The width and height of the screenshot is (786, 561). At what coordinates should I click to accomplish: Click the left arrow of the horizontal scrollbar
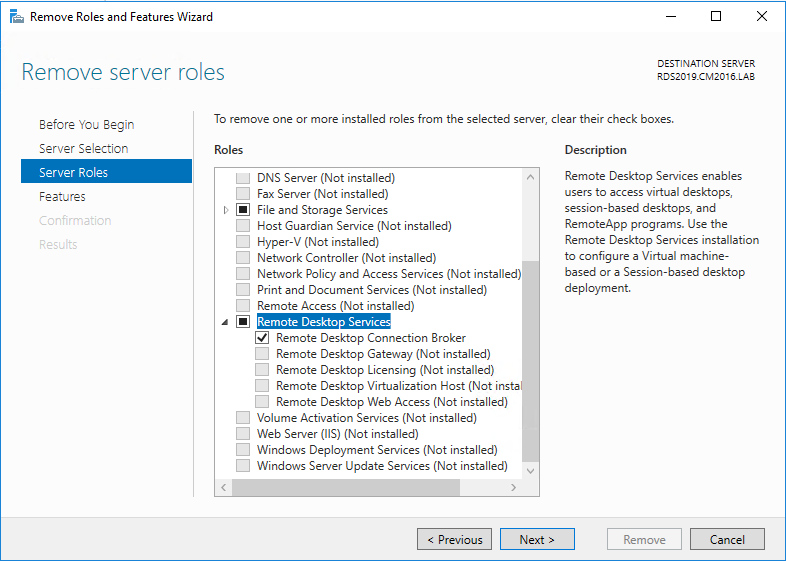(224, 487)
